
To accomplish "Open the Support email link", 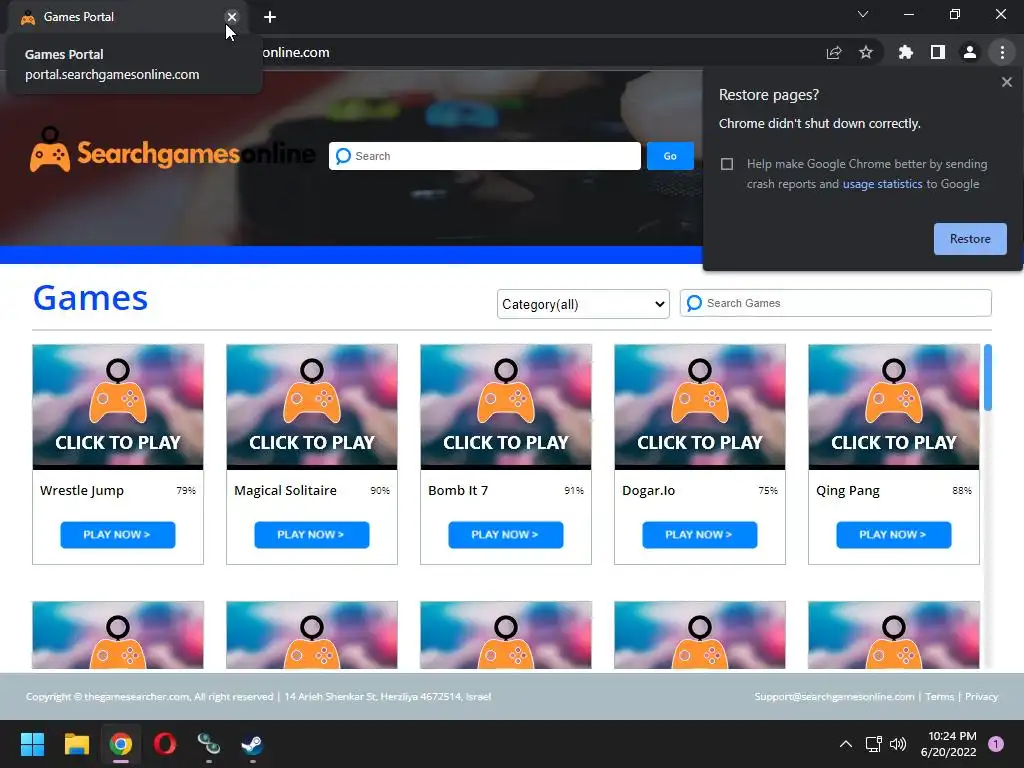I will 835,697.
